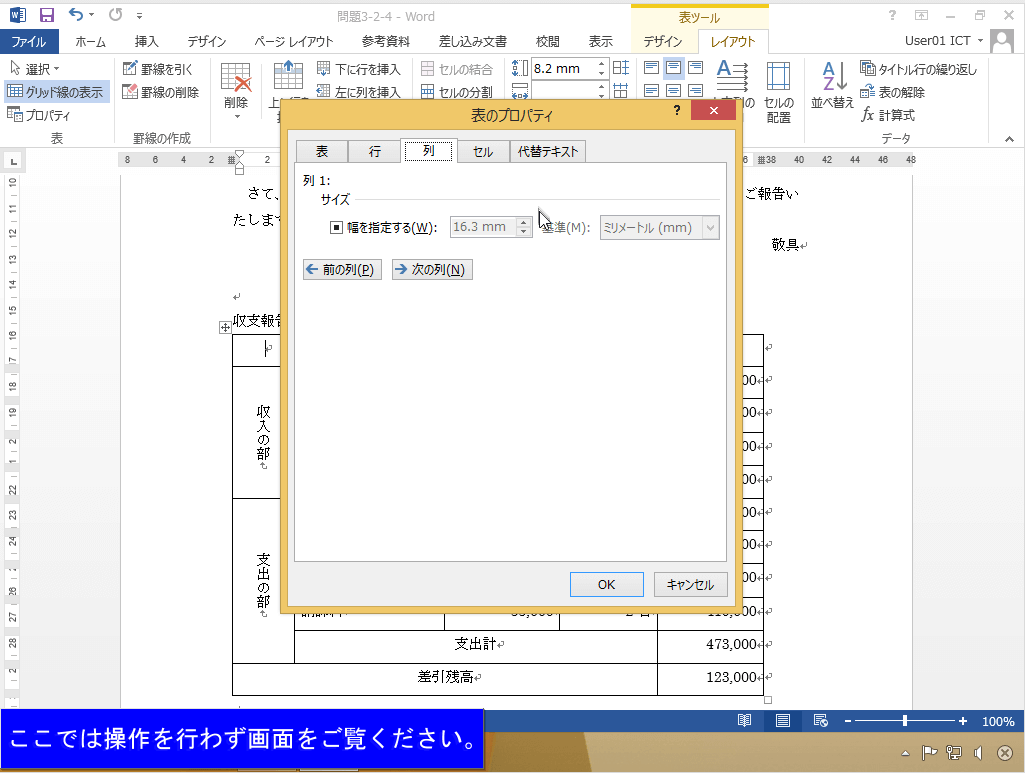Confirm with the OK button
Viewport: 1025px width, 773px height.
[606, 584]
